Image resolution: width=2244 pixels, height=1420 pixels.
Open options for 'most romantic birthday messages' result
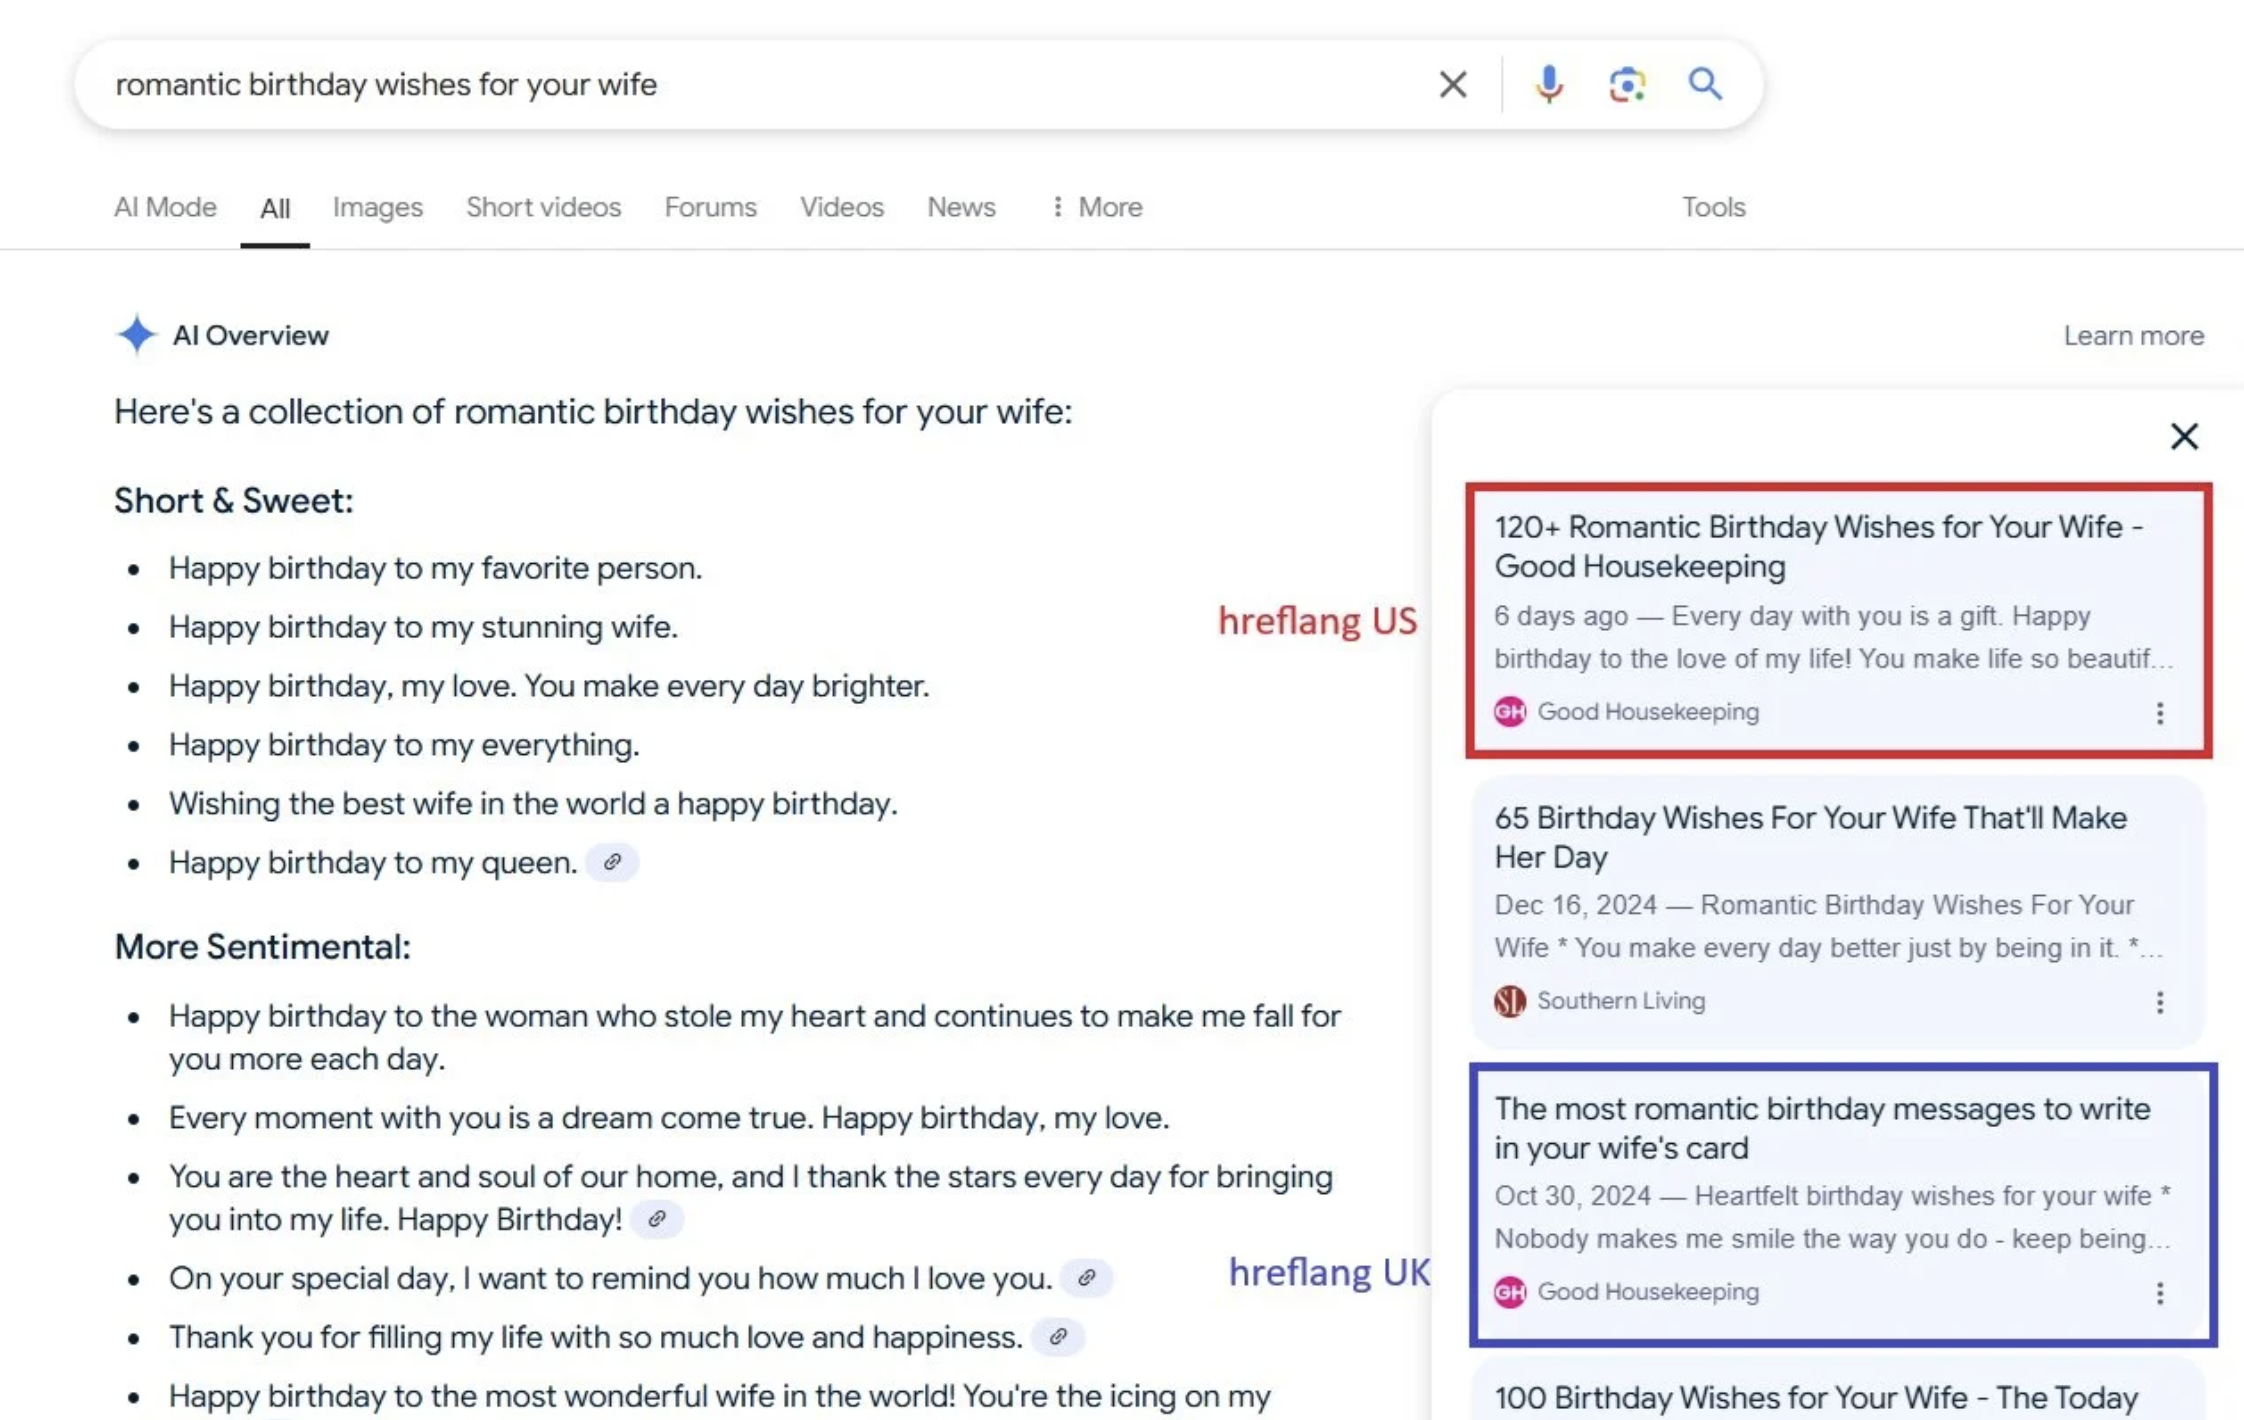[2160, 1293]
